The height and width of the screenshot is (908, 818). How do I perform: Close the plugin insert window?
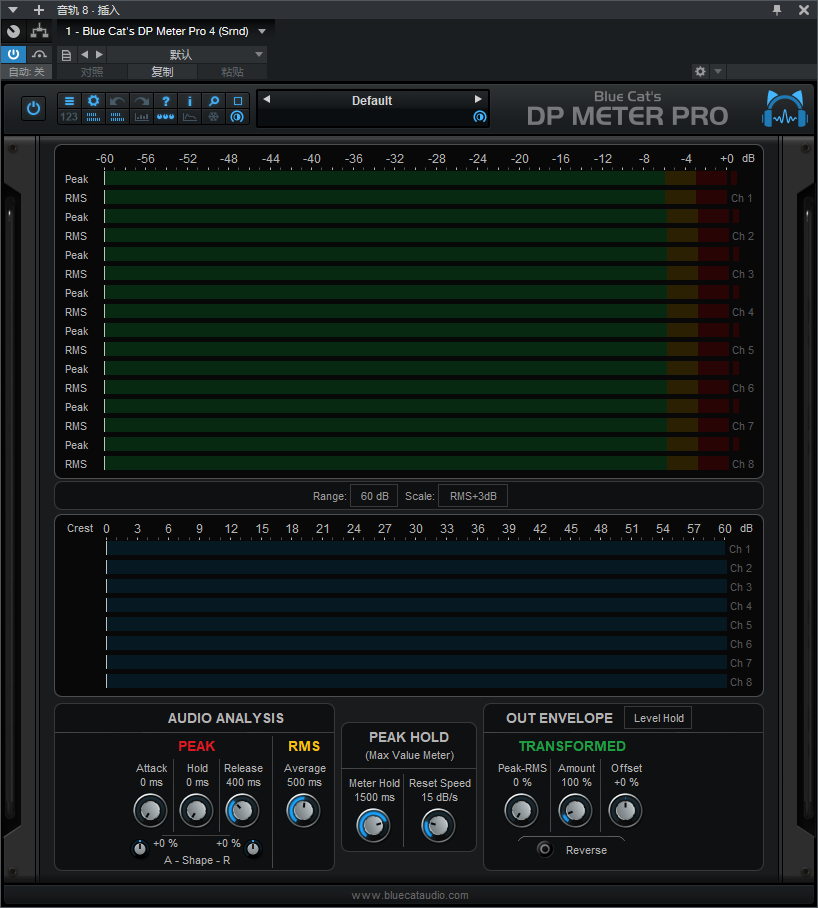[x=804, y=10]
